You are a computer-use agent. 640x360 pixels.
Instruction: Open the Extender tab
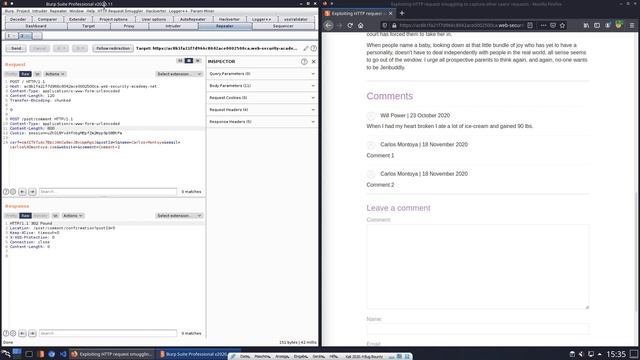(78, 19)
